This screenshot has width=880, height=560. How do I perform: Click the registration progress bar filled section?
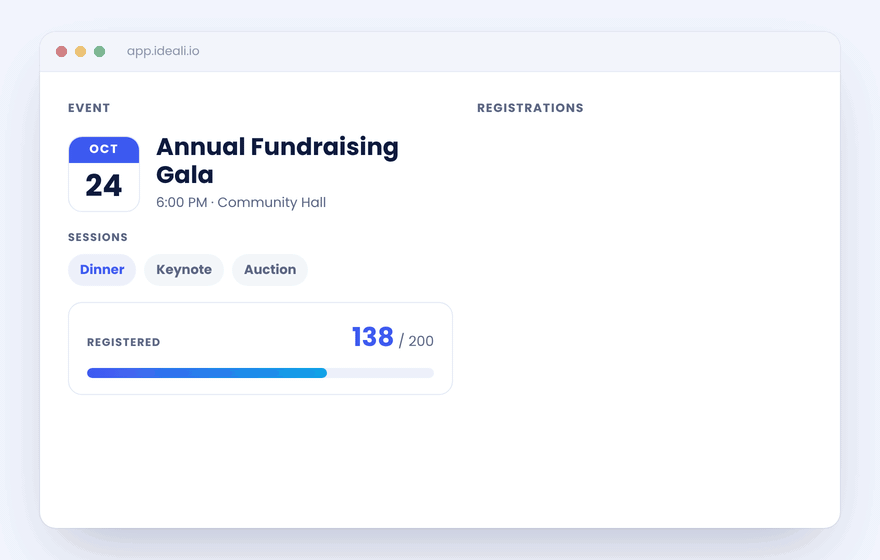[x=207, y=373]
